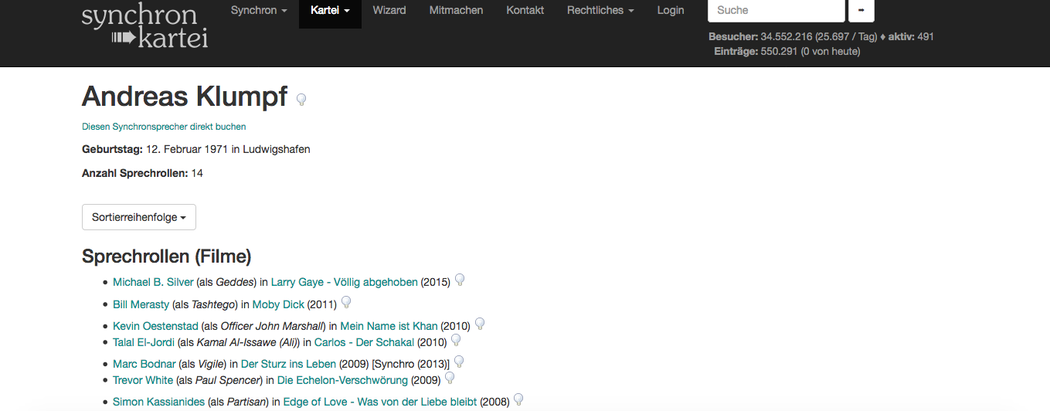Open the Moby Dick film link

click(x=278, y=305)
